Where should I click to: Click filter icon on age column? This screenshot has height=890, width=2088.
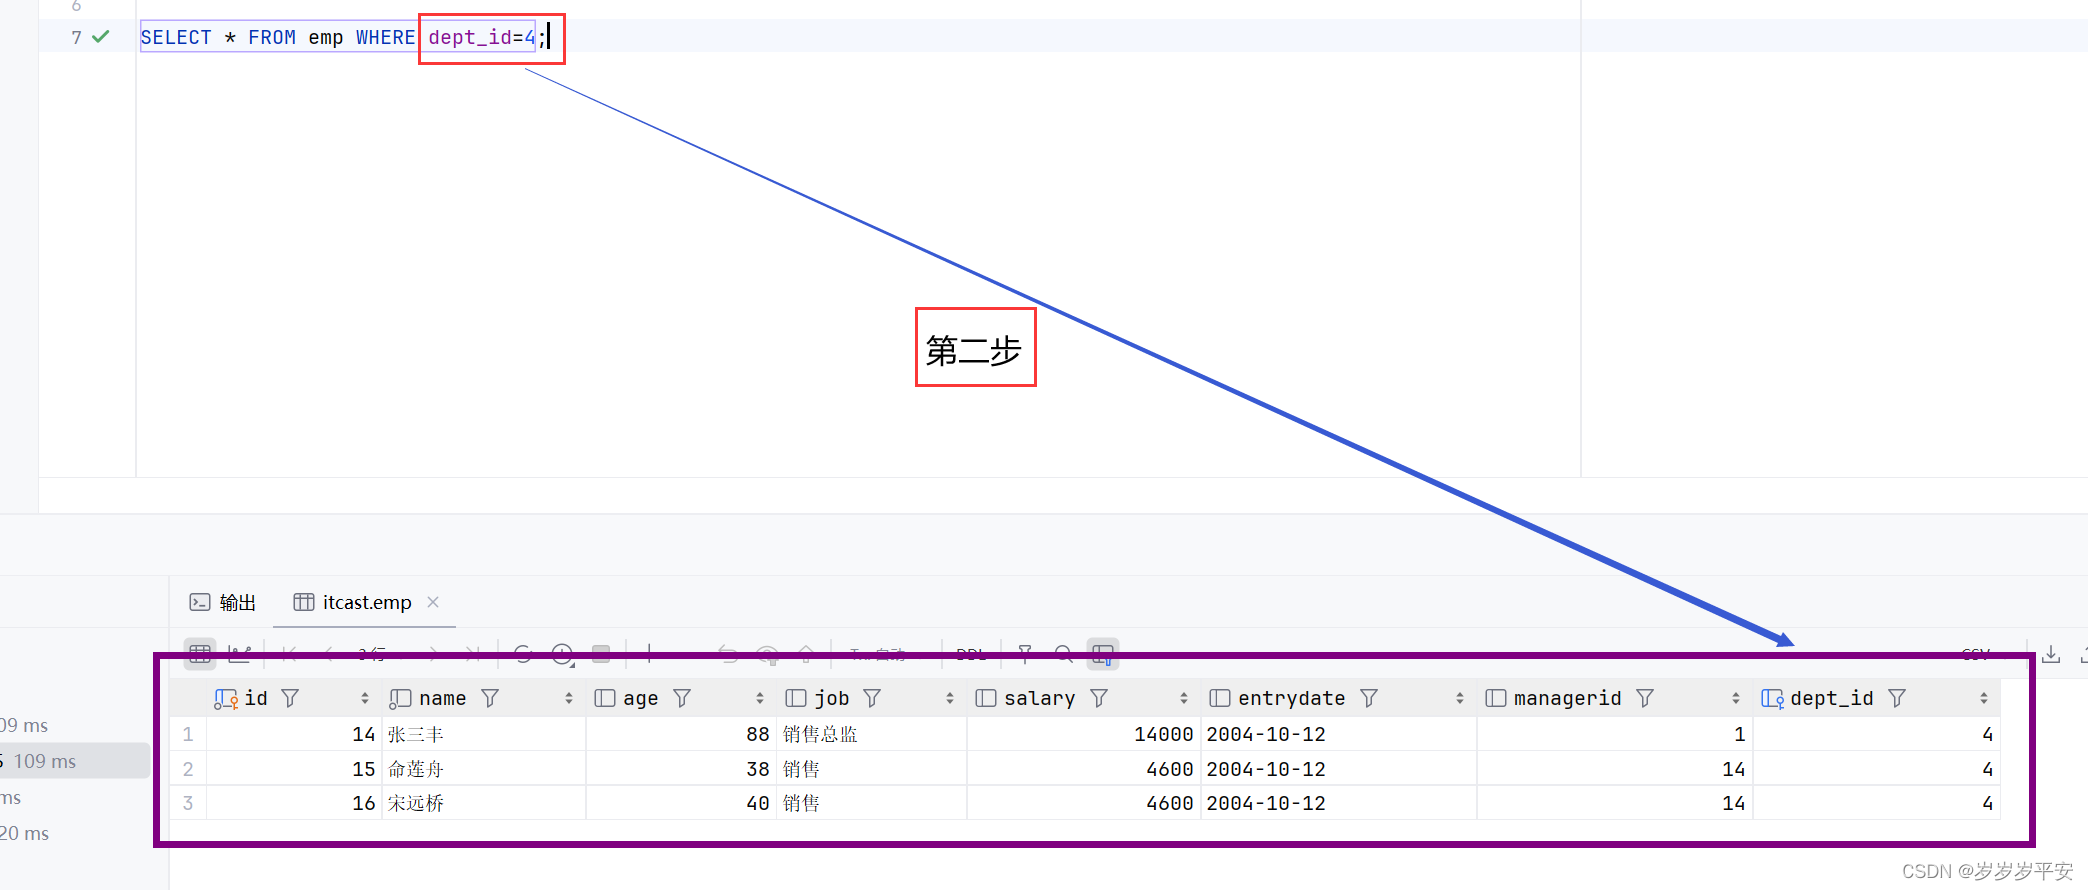(682, 698)
